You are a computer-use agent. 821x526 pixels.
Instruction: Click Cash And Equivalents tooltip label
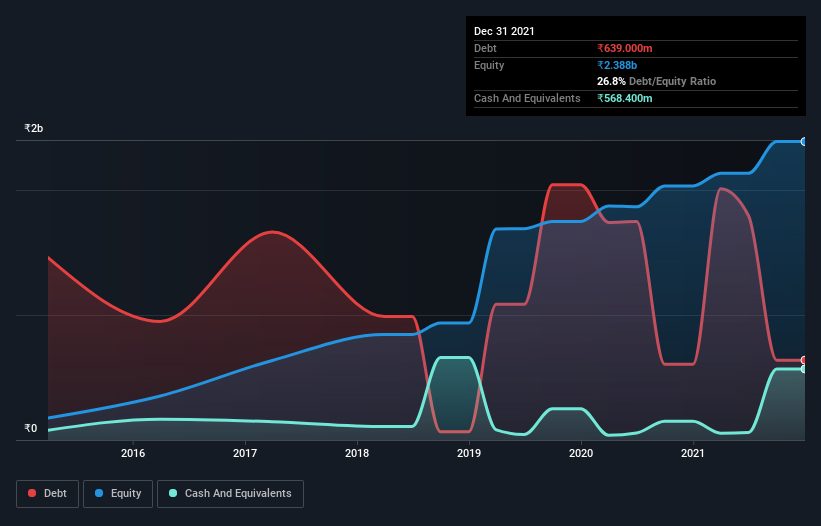[527, 98]
